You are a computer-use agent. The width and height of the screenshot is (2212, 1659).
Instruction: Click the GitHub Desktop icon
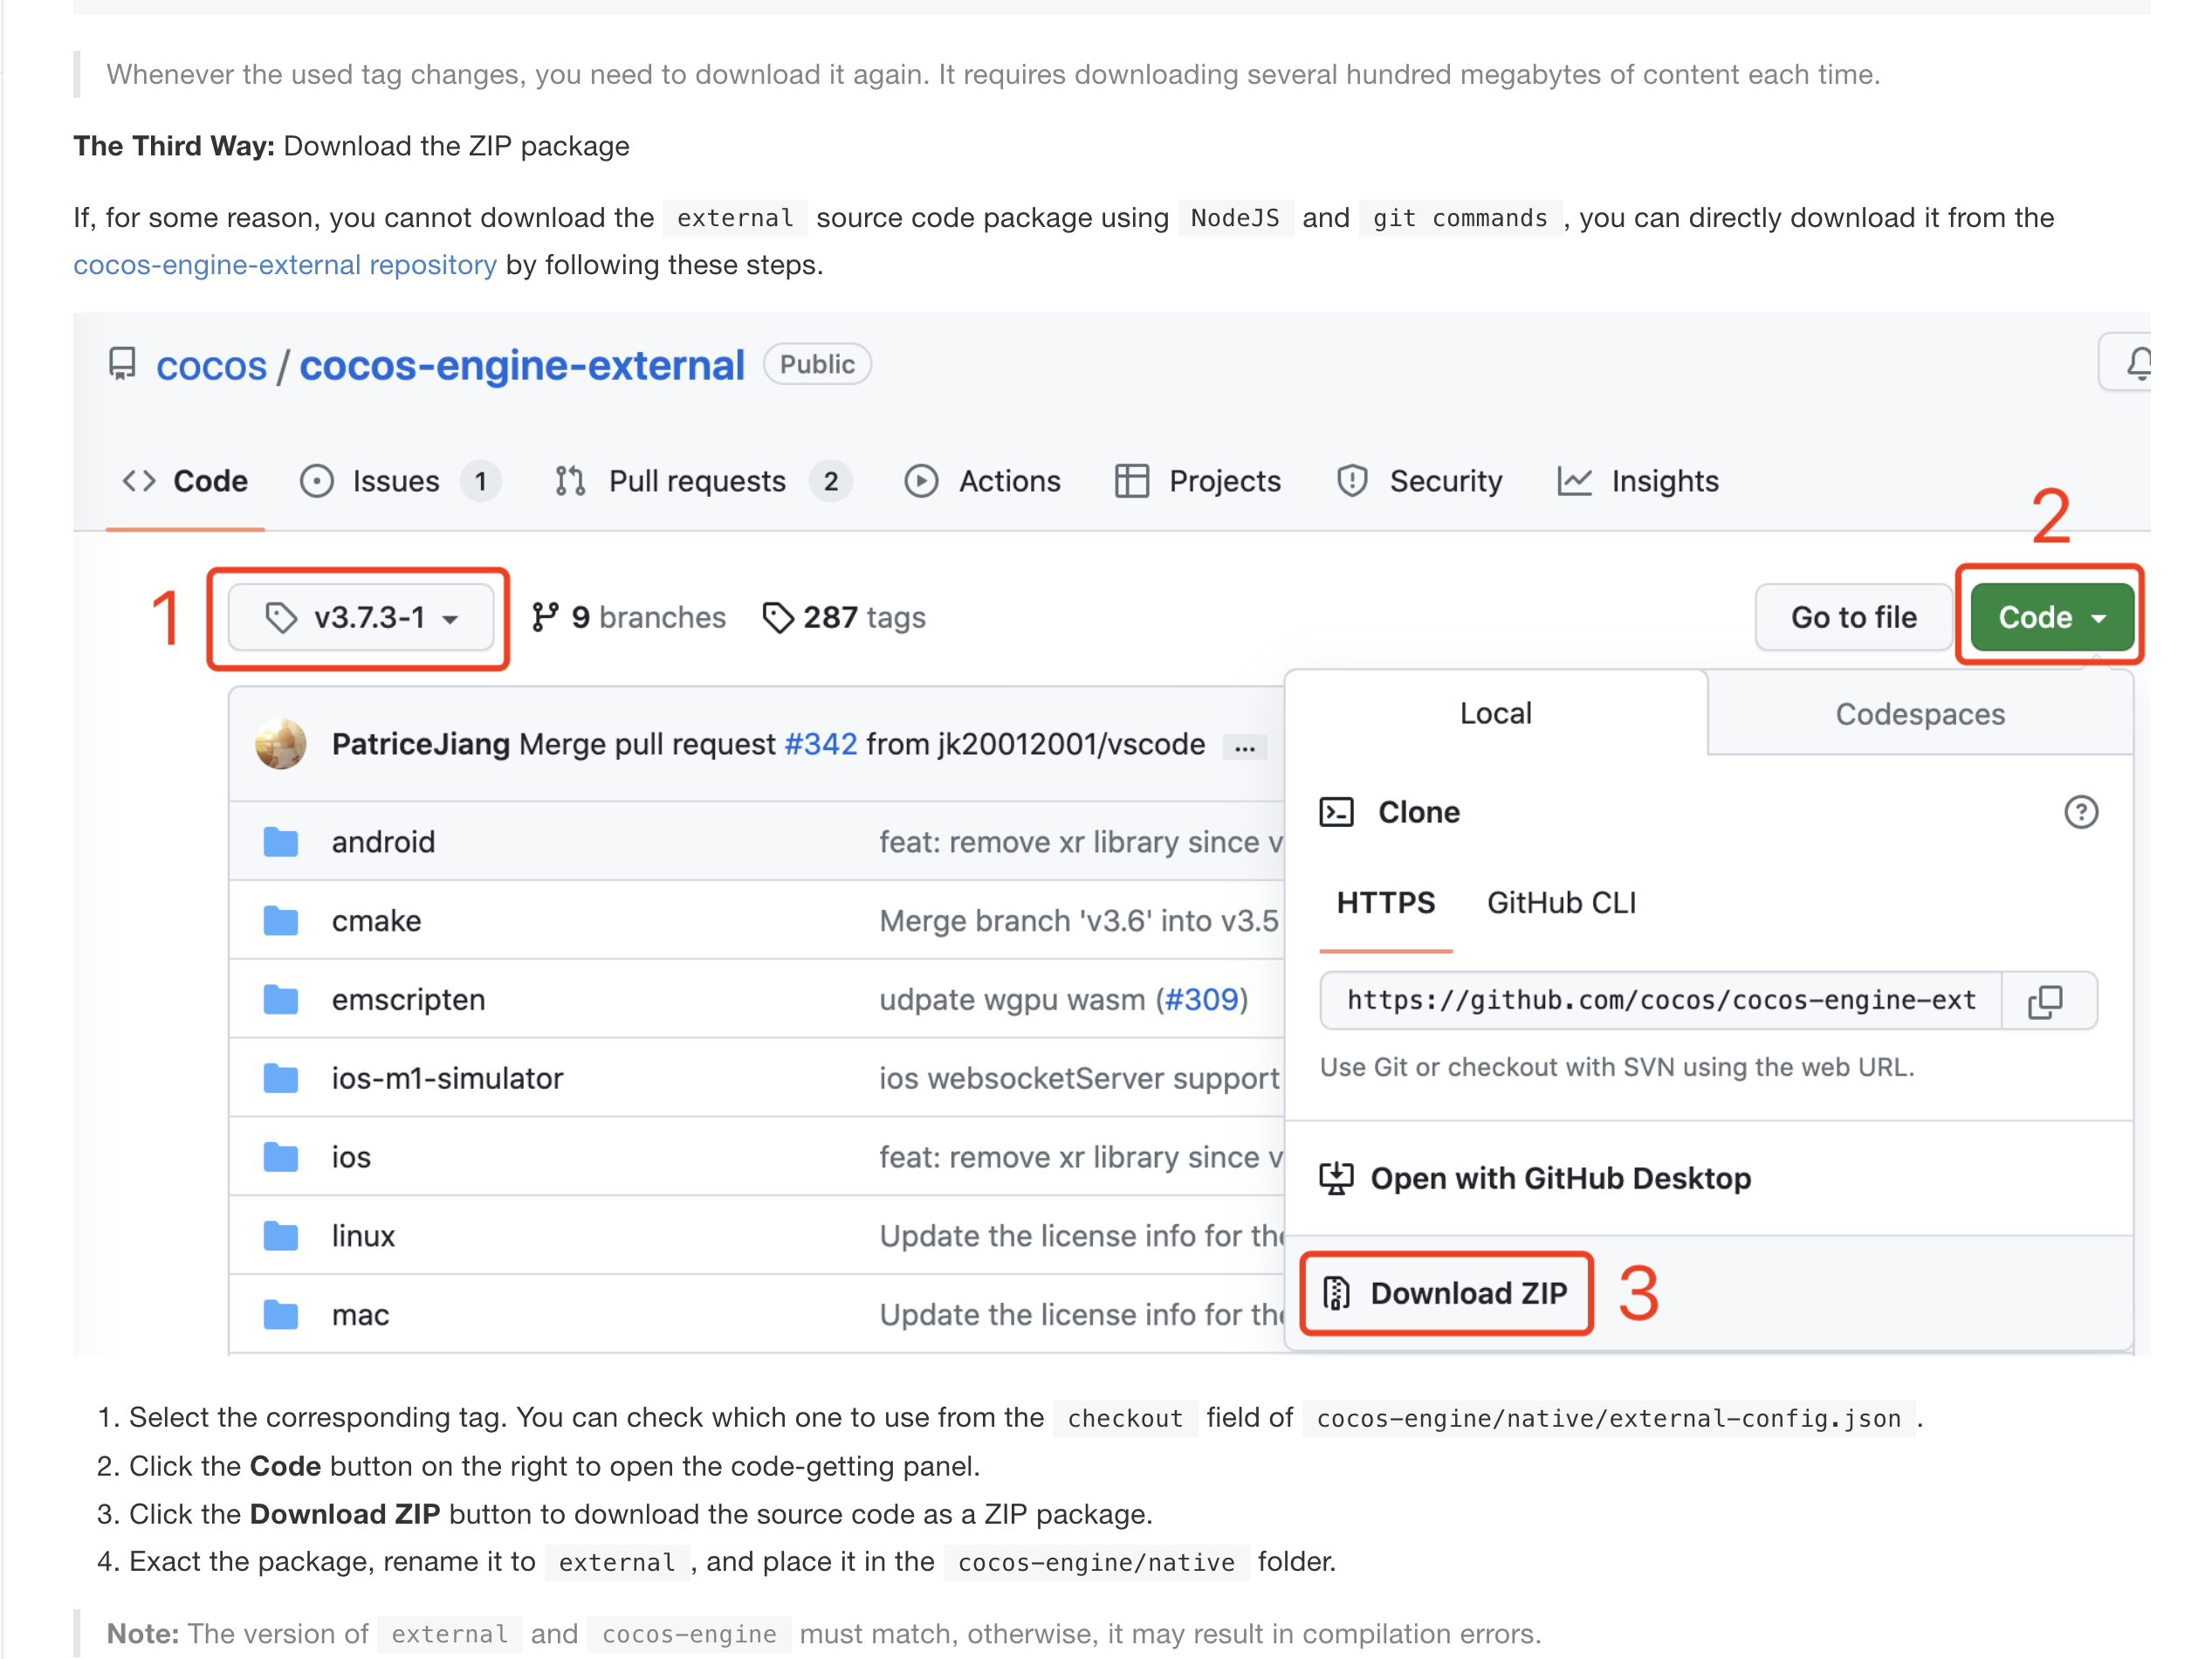point(1336,1178)
